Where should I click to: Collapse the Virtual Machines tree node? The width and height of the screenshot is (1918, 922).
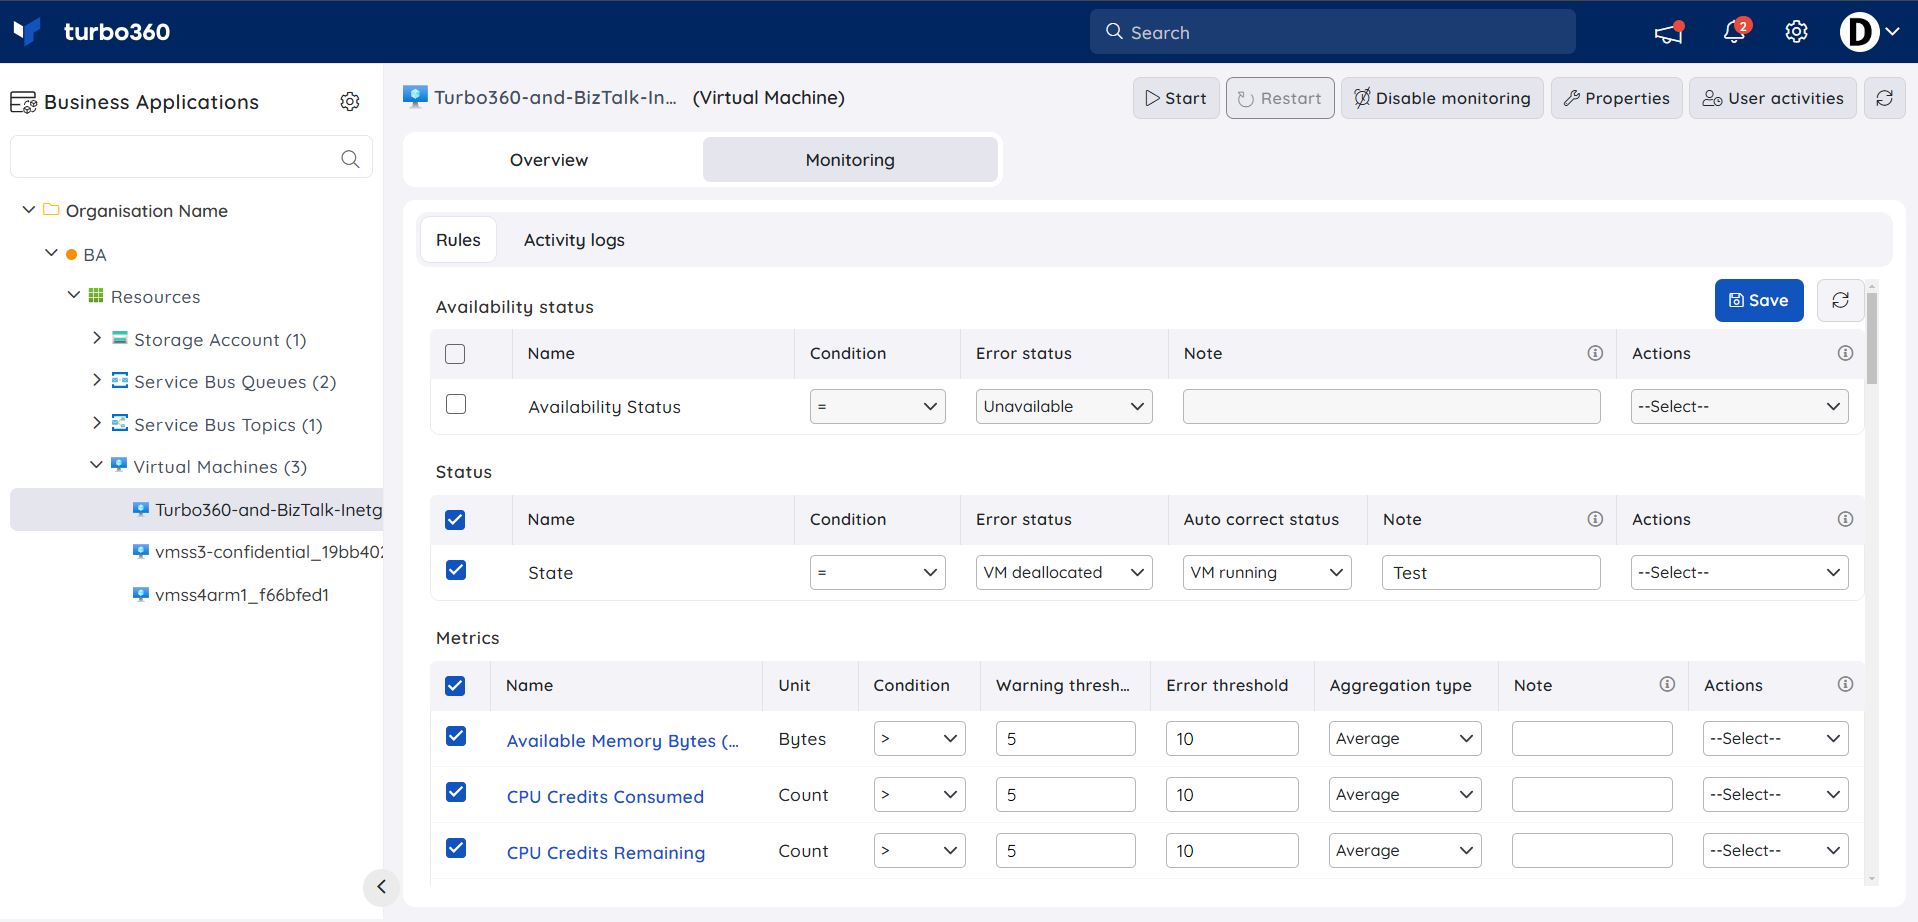(96, 465)
